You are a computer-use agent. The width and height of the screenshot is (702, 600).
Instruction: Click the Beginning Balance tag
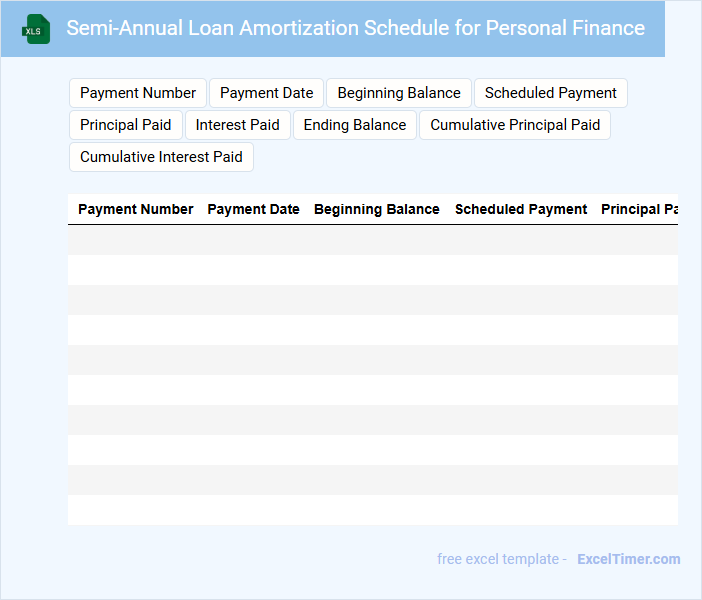click(399, 93)
